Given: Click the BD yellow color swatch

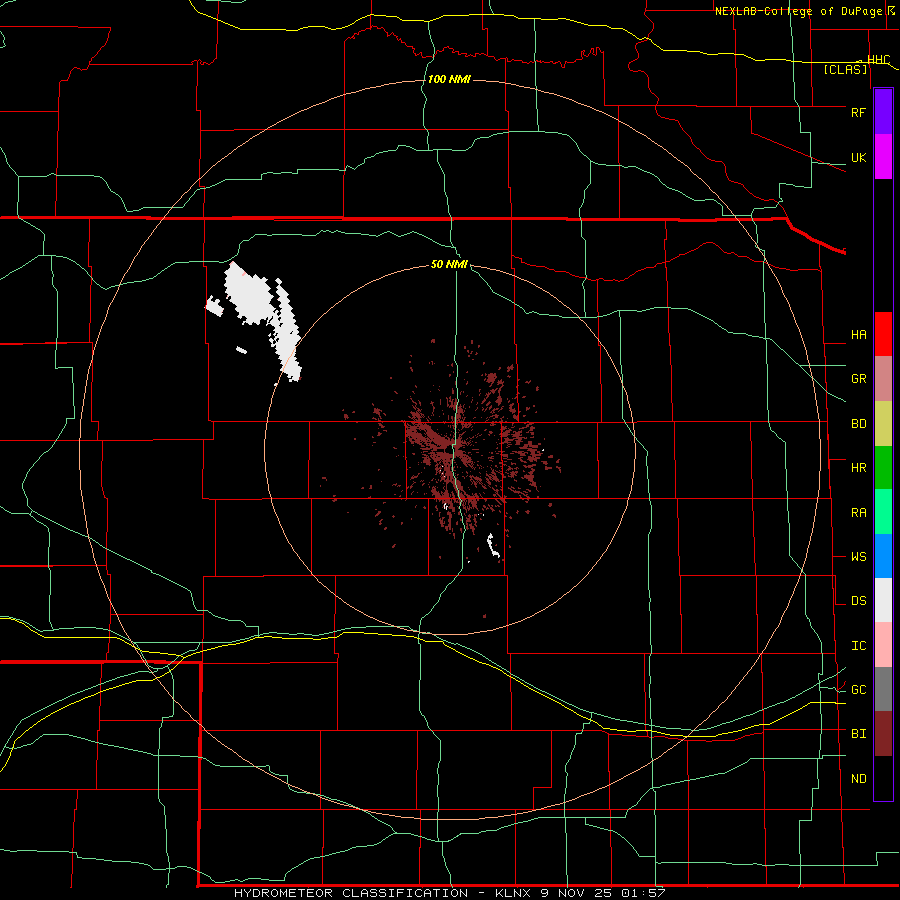Looking at the screenshot, I should 883,424.
